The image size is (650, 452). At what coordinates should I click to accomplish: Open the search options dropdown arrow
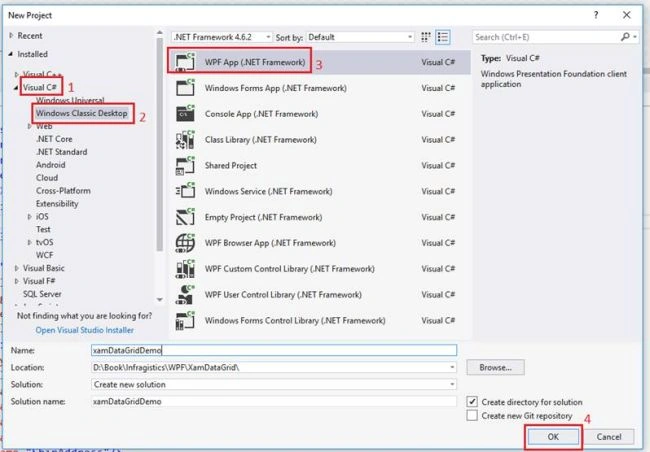pyautogui.click(x=635, y=37)
